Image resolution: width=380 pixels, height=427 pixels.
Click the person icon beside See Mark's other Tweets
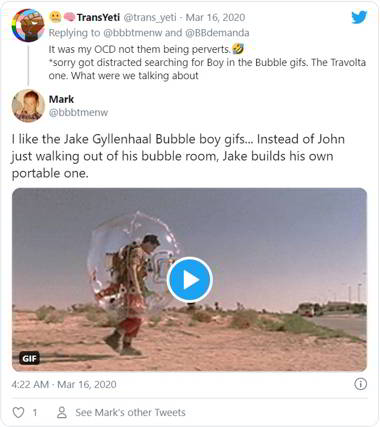pyautogui.click(x=62, y=412)
